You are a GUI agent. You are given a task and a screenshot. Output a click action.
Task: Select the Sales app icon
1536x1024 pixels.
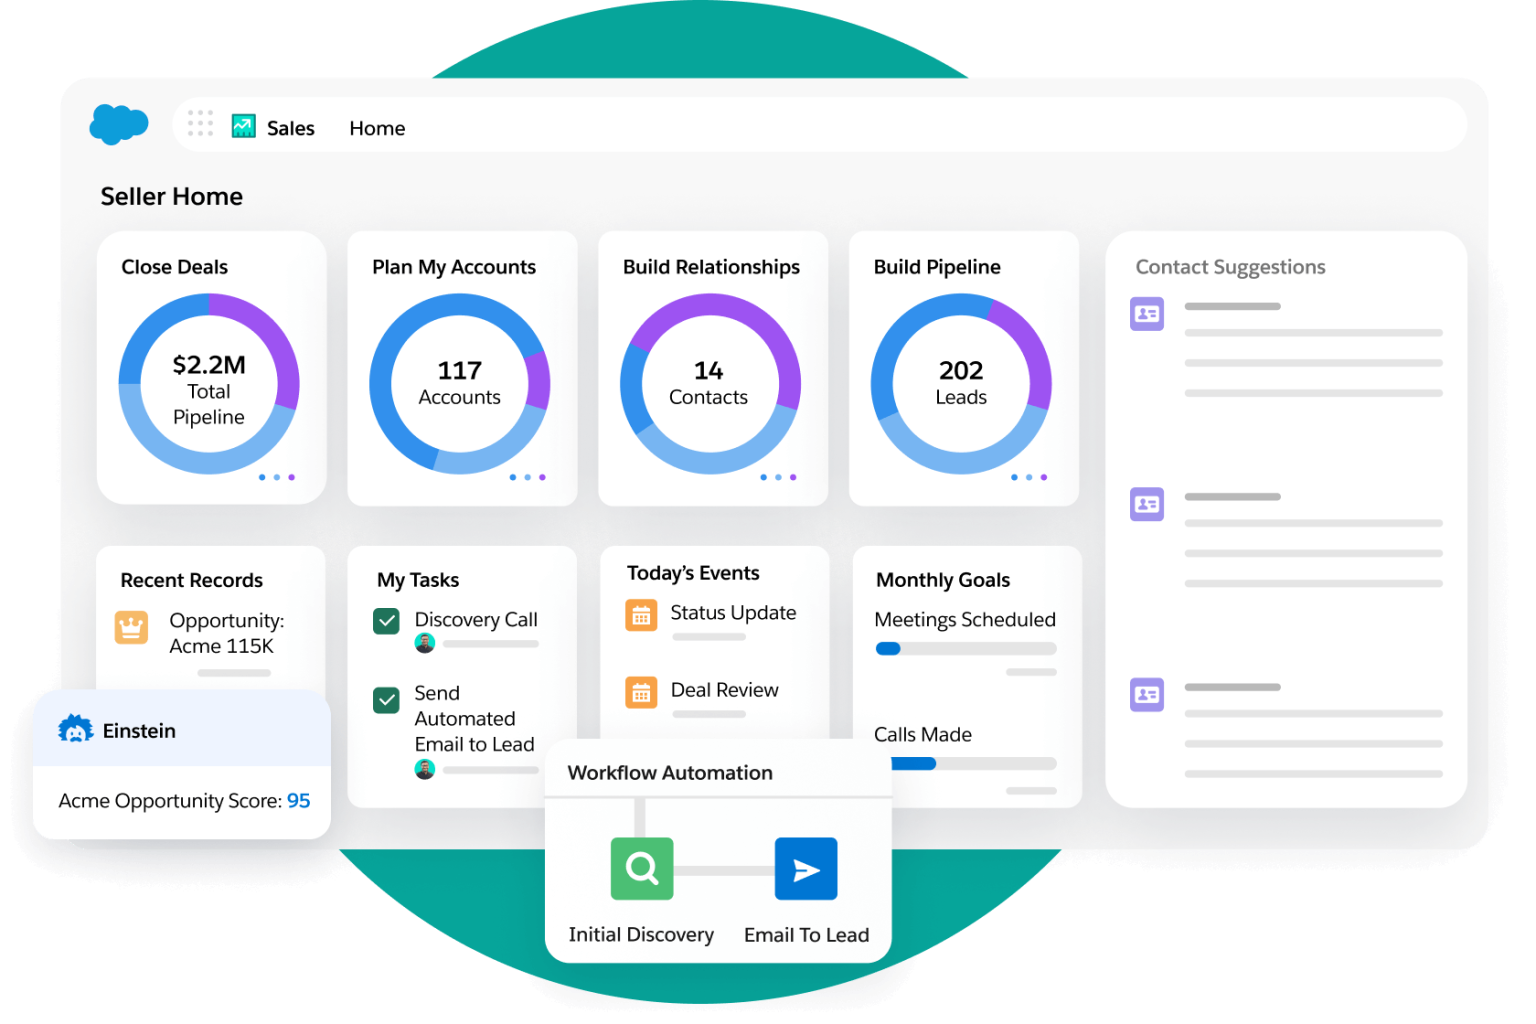[243, 125]
